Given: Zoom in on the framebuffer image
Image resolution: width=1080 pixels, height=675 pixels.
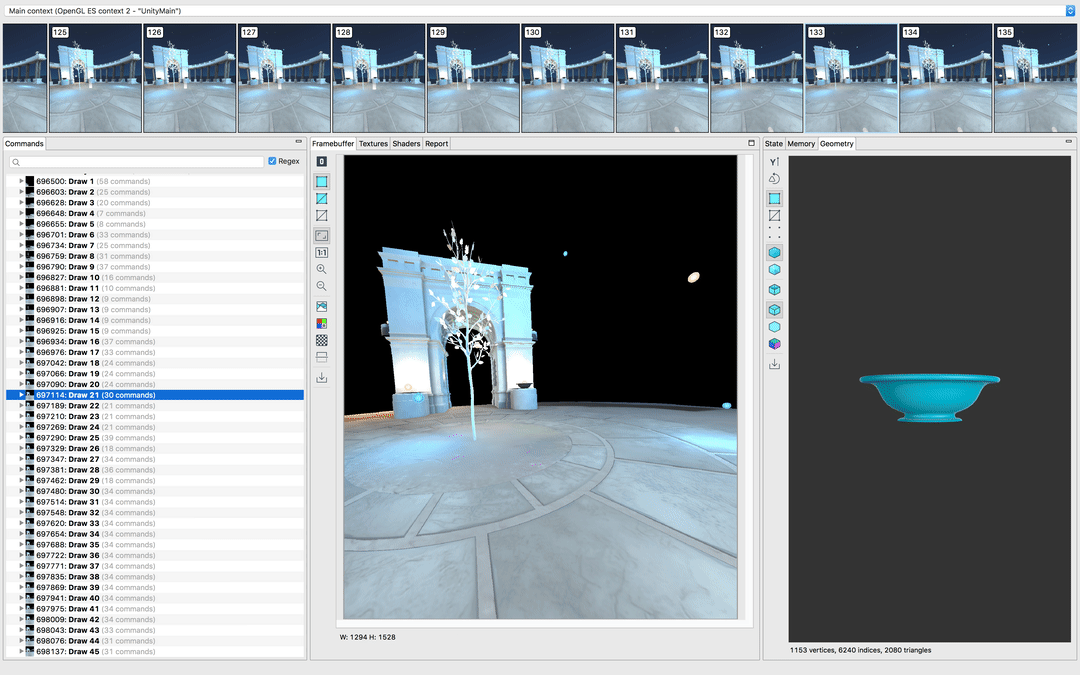Looking at the screenshot, I should point(322,269).
